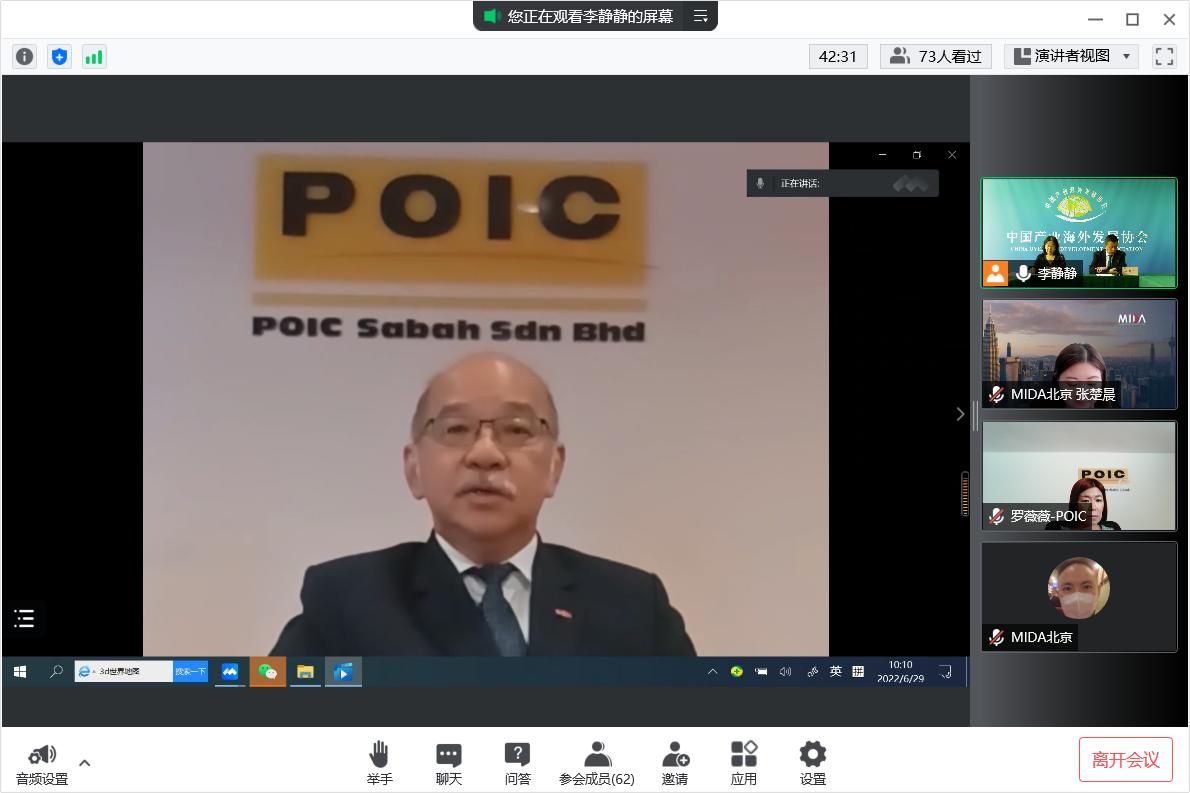Click the IME grid keyboard tray icon

[858, 672]
